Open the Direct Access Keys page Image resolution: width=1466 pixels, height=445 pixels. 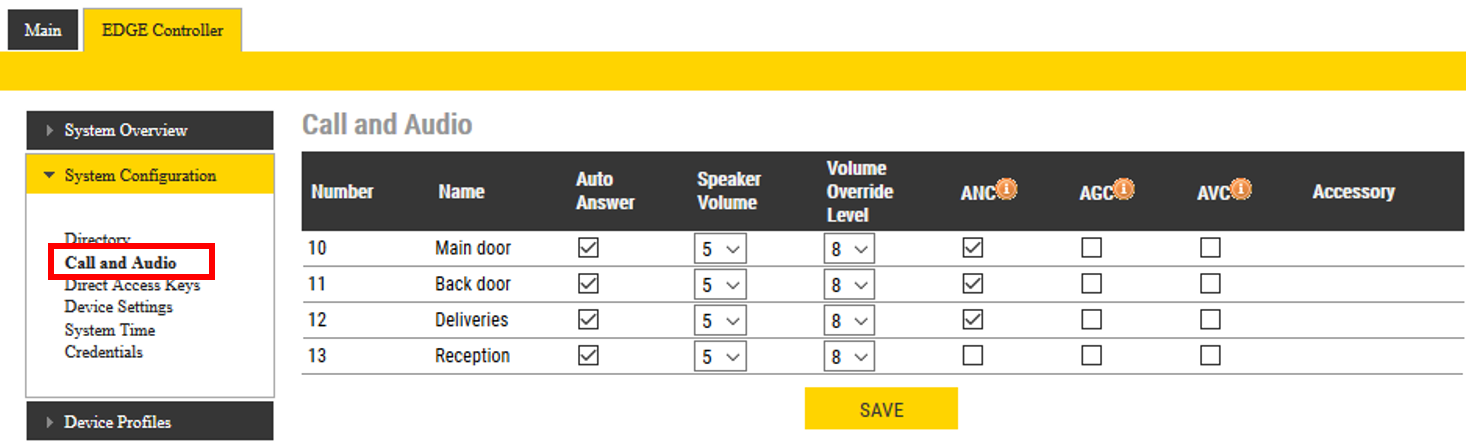coord(132,285)
